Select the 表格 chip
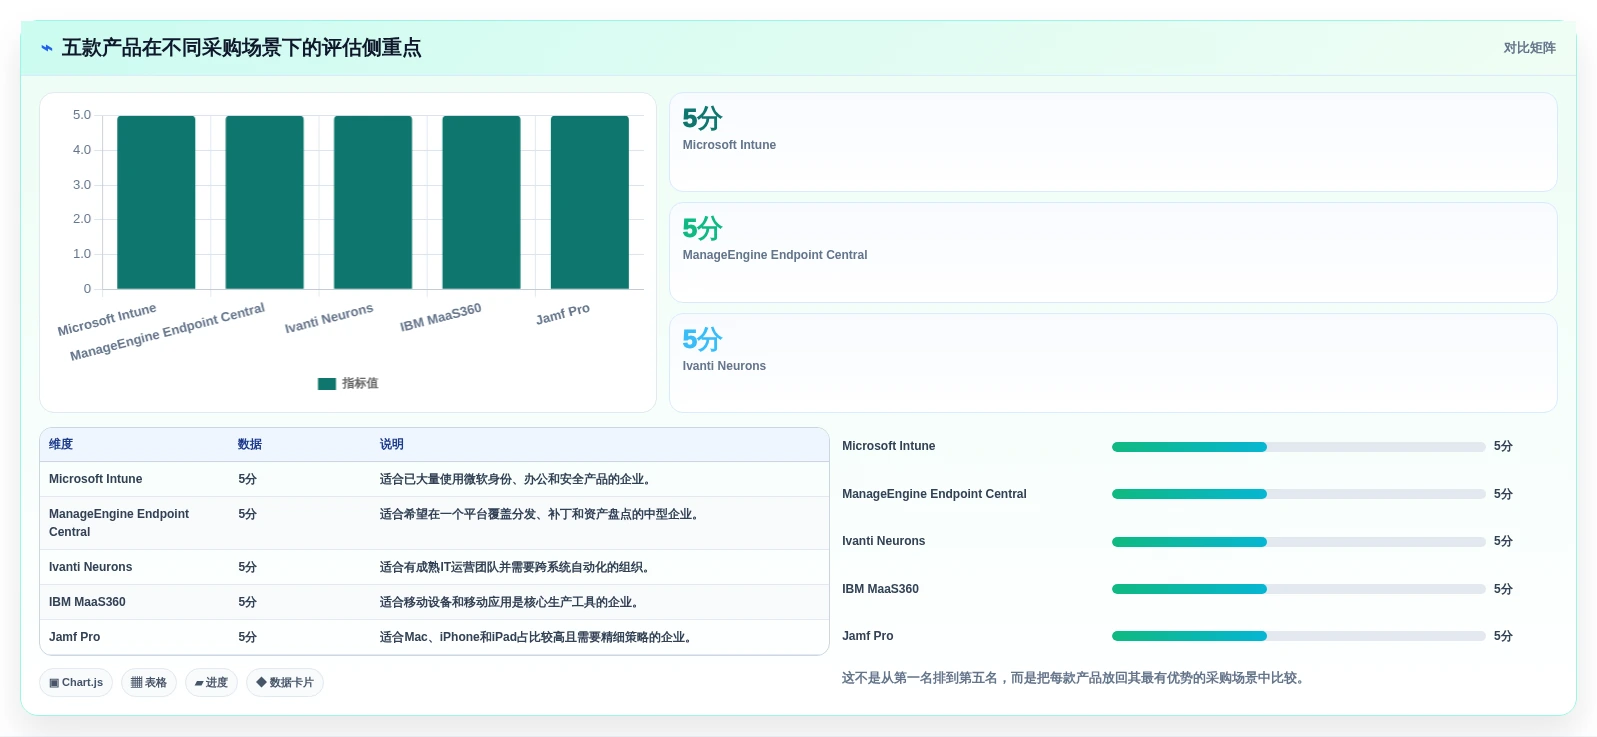The height and width of the screenshot is (737, 1597). point(149,683)
